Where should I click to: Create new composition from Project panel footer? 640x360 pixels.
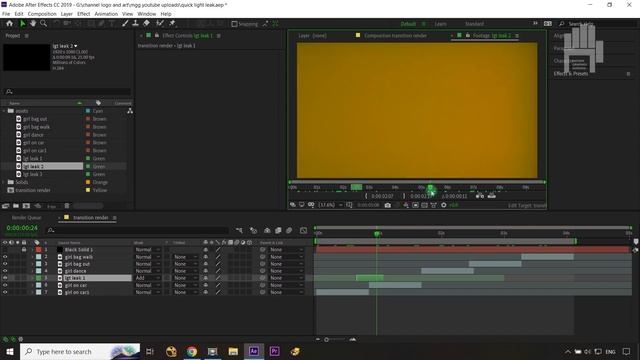[27, 206]
